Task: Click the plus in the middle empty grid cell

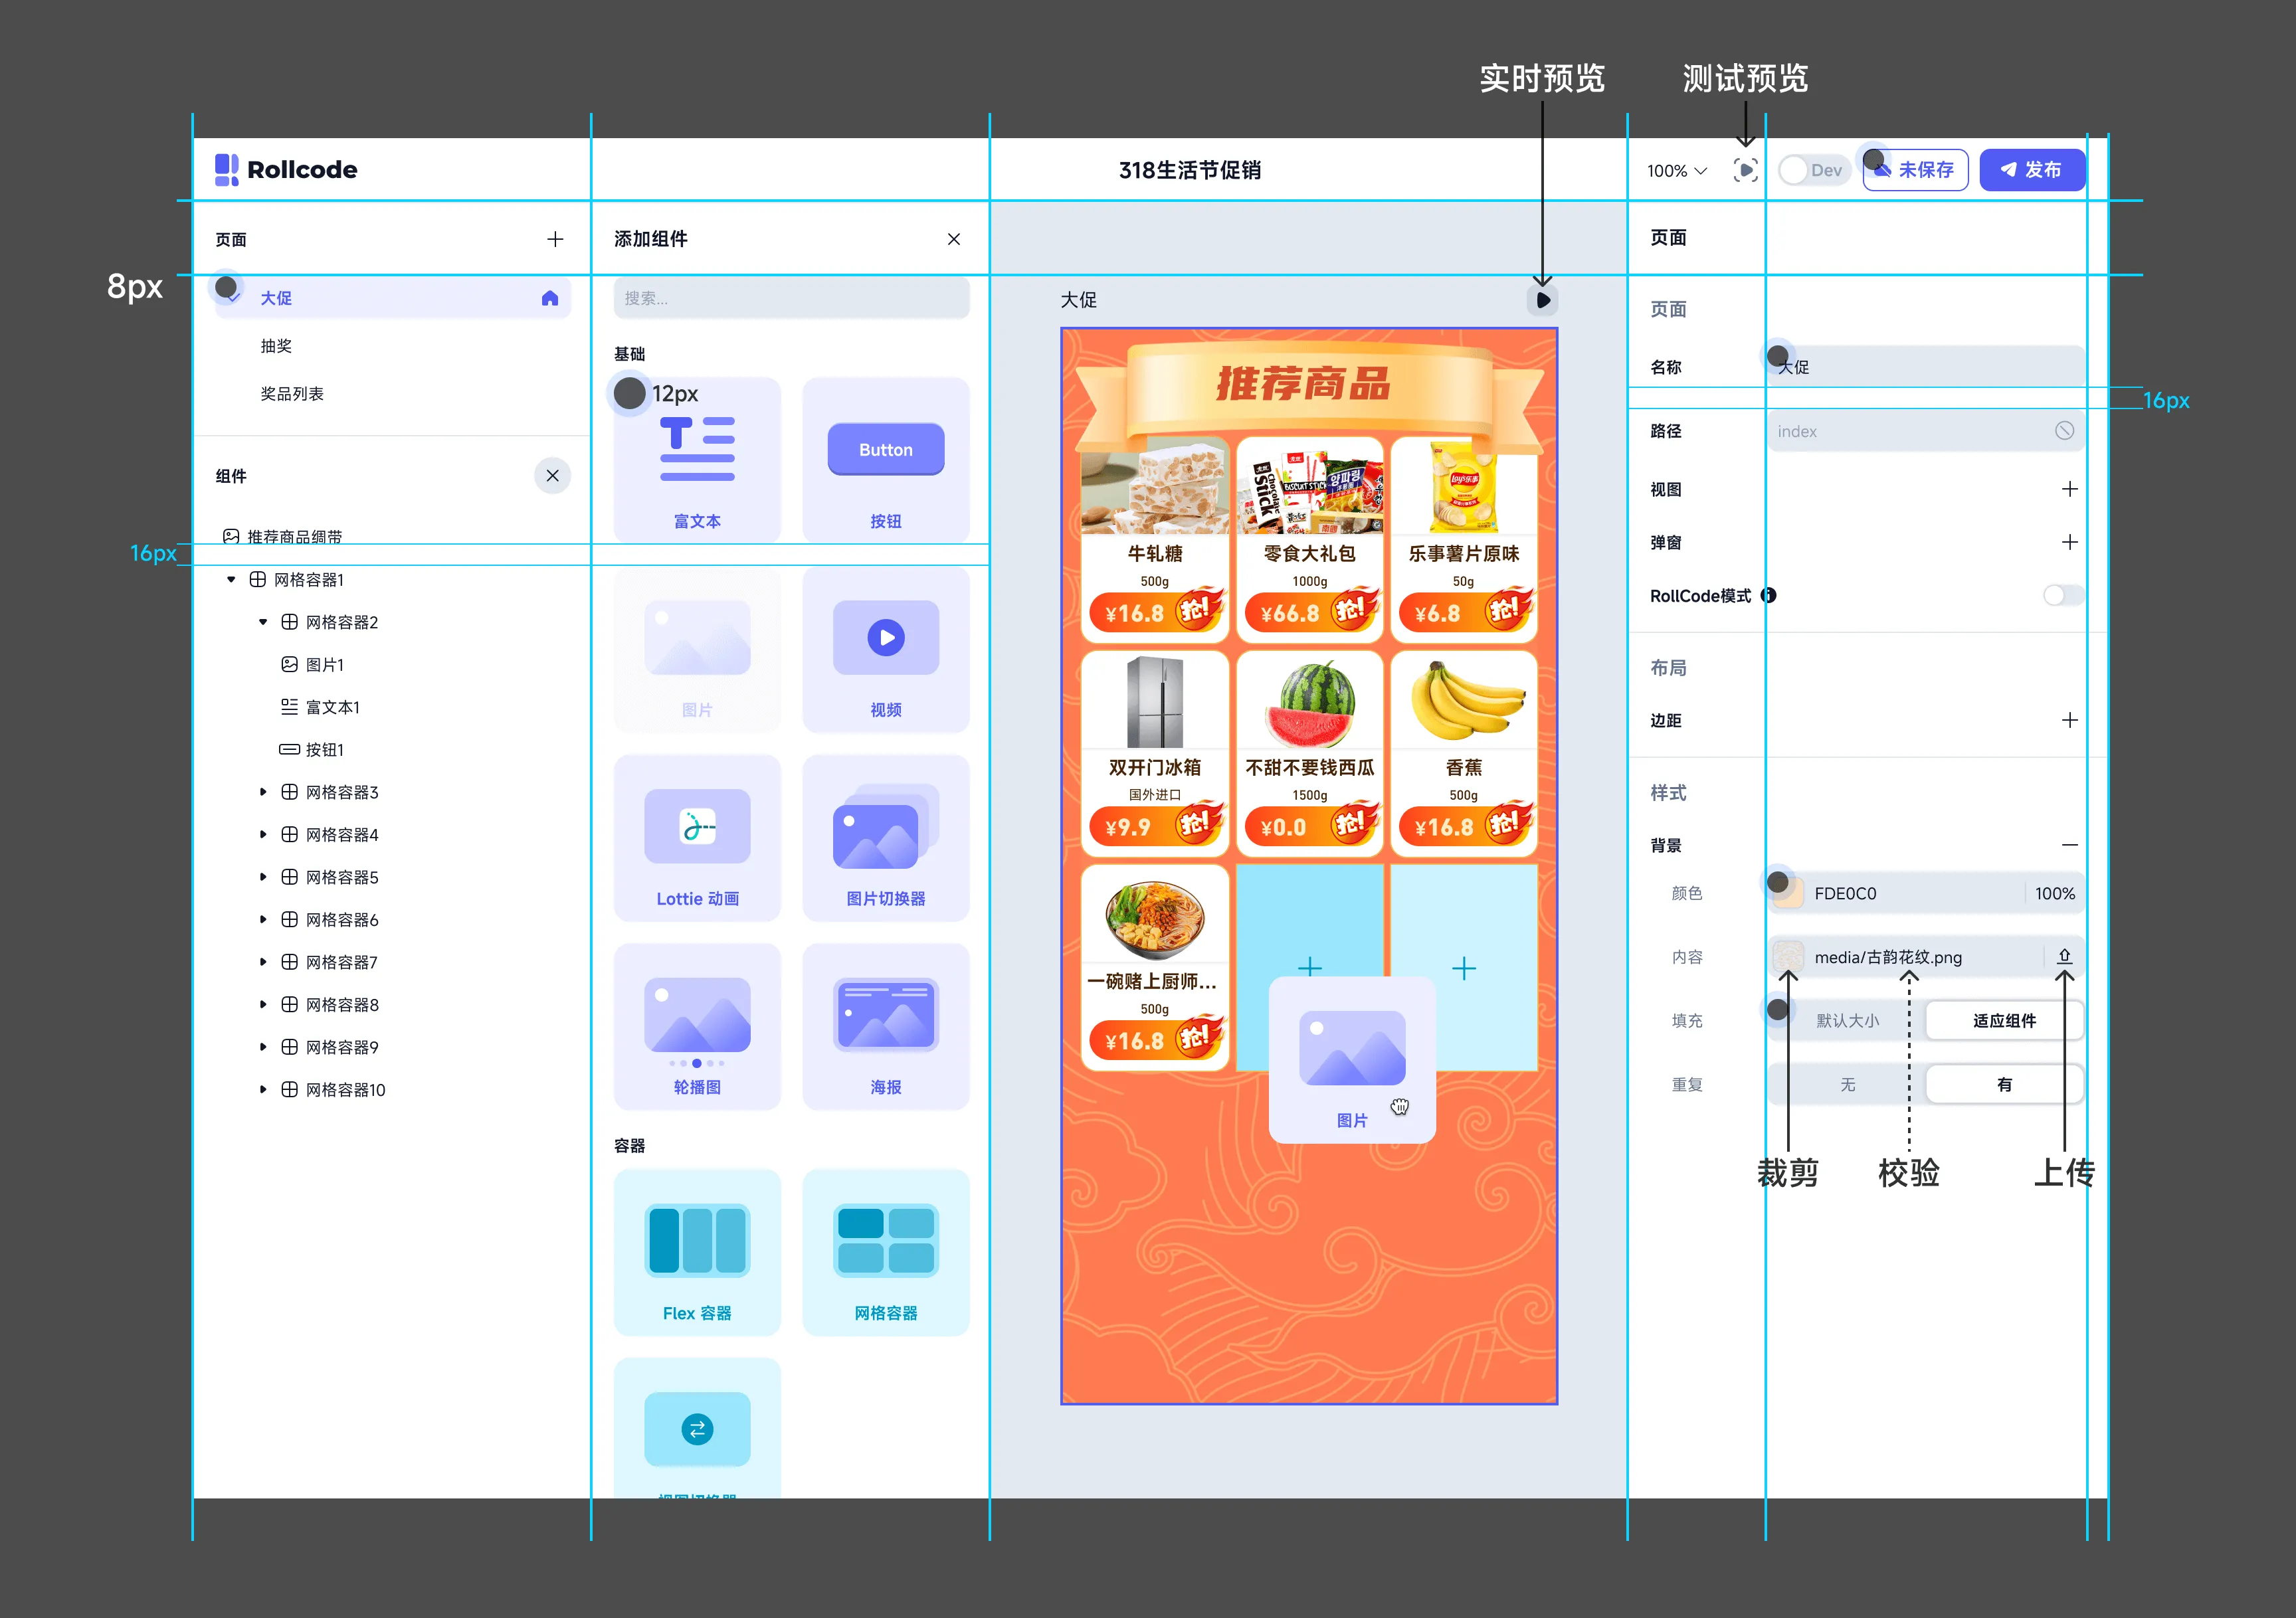Action: point(1309,968)
